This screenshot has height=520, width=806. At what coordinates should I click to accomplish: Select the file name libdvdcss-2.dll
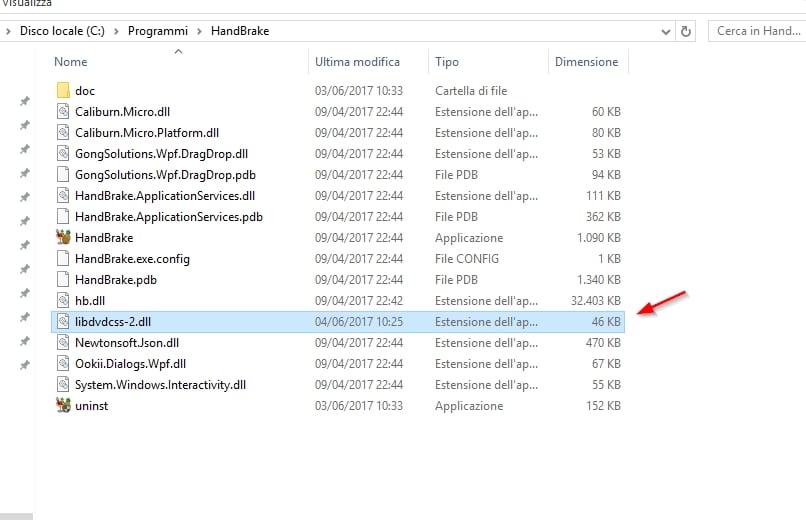[113, 322]
